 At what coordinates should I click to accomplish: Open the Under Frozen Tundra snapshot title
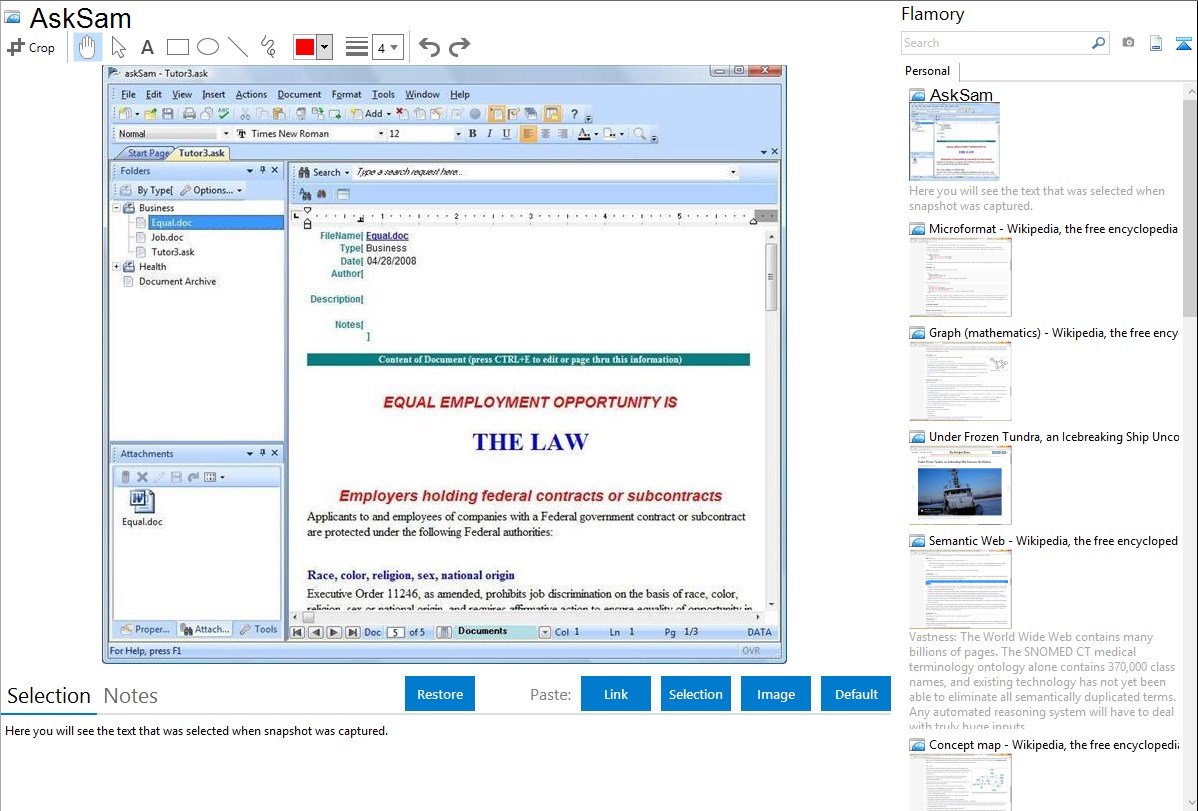tap(1054, 436)
